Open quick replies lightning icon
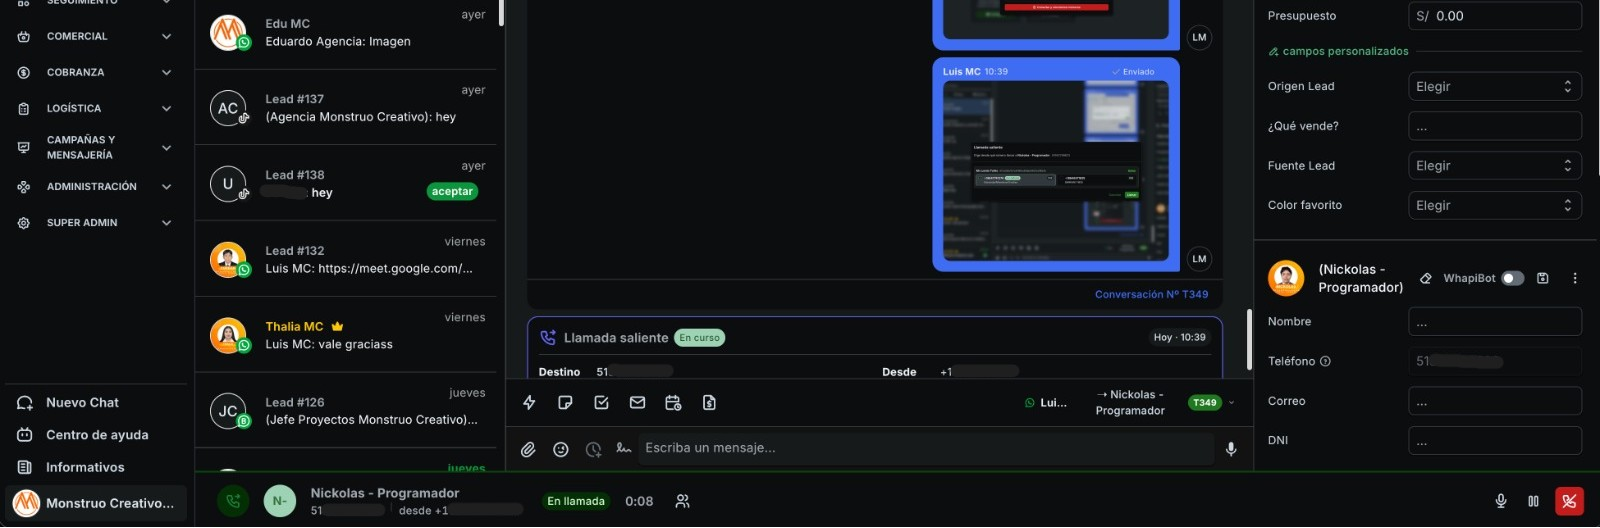Image resolution: width=1600 pixels, height=528 pixels. [529, 403]
